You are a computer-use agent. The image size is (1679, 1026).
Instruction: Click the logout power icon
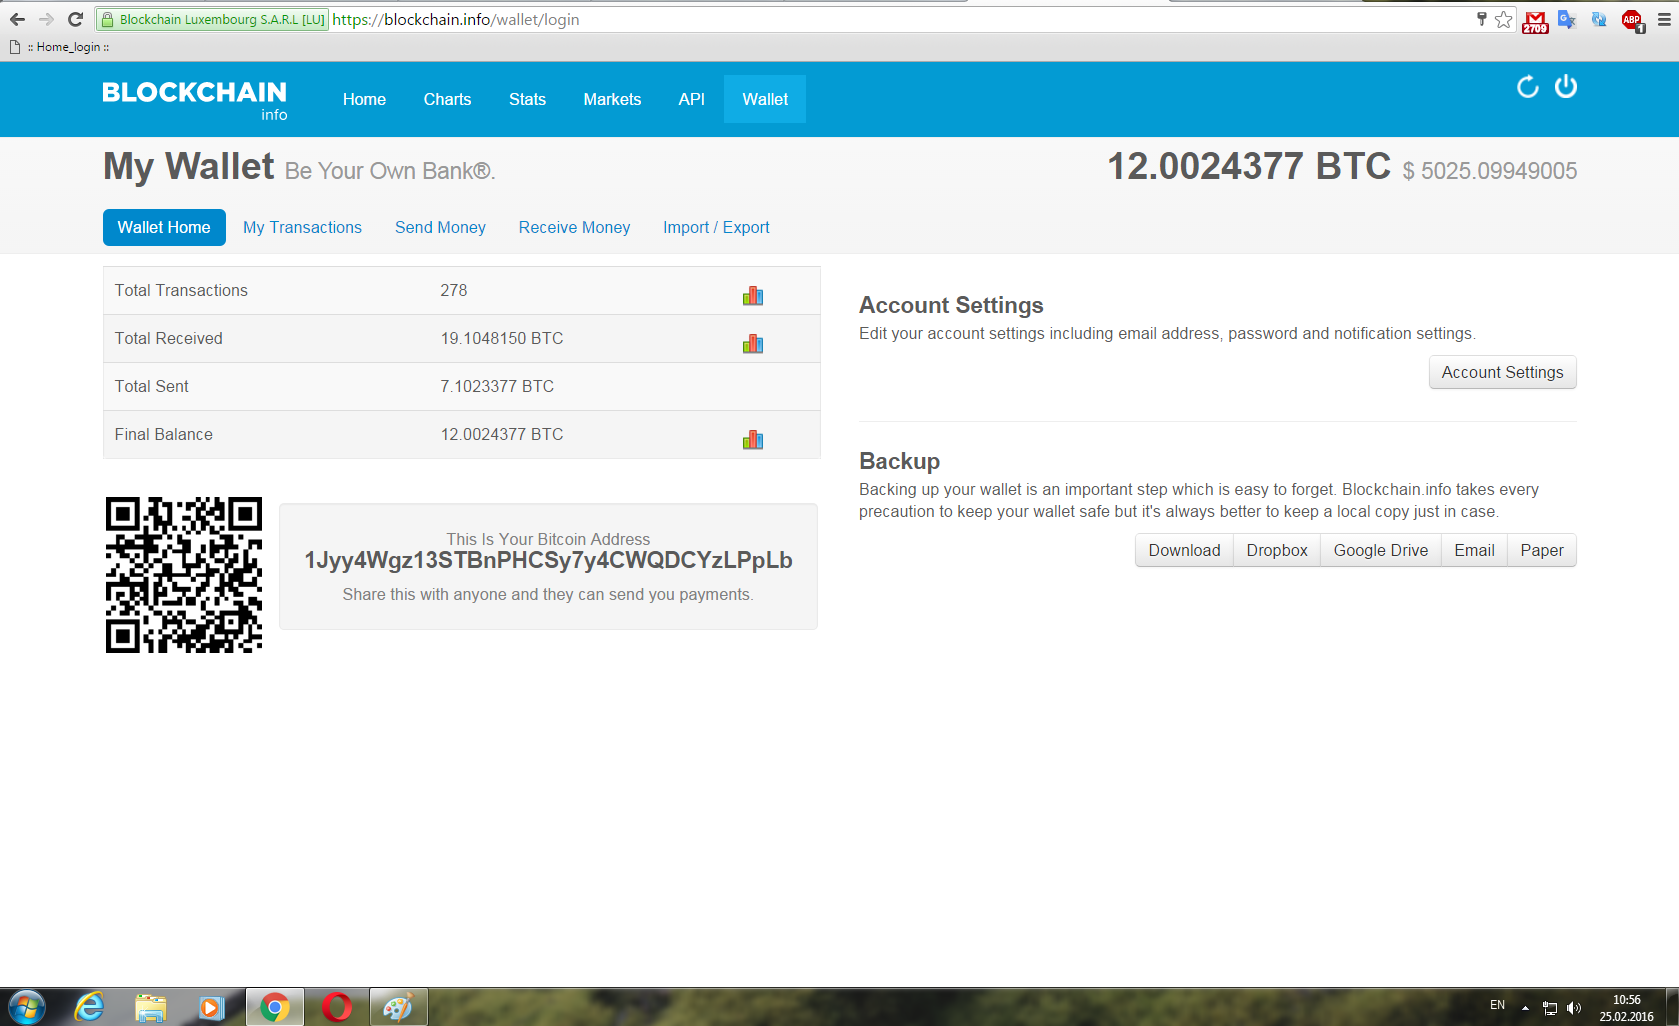[x=1566, y=87]
